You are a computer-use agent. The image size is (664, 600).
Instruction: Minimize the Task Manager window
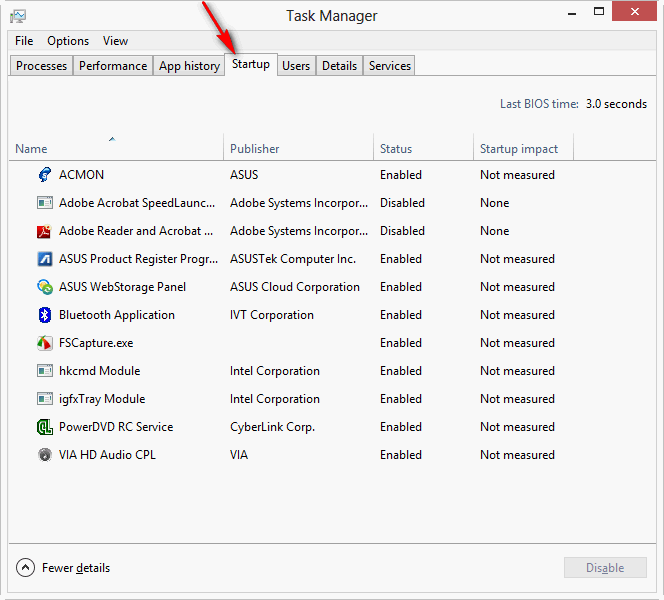[572, 13]
